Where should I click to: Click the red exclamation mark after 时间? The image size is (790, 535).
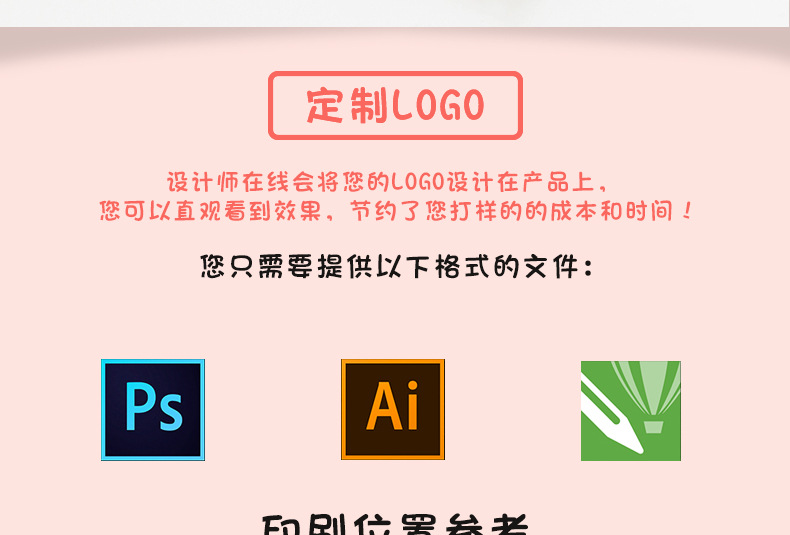tap(687, 211)
